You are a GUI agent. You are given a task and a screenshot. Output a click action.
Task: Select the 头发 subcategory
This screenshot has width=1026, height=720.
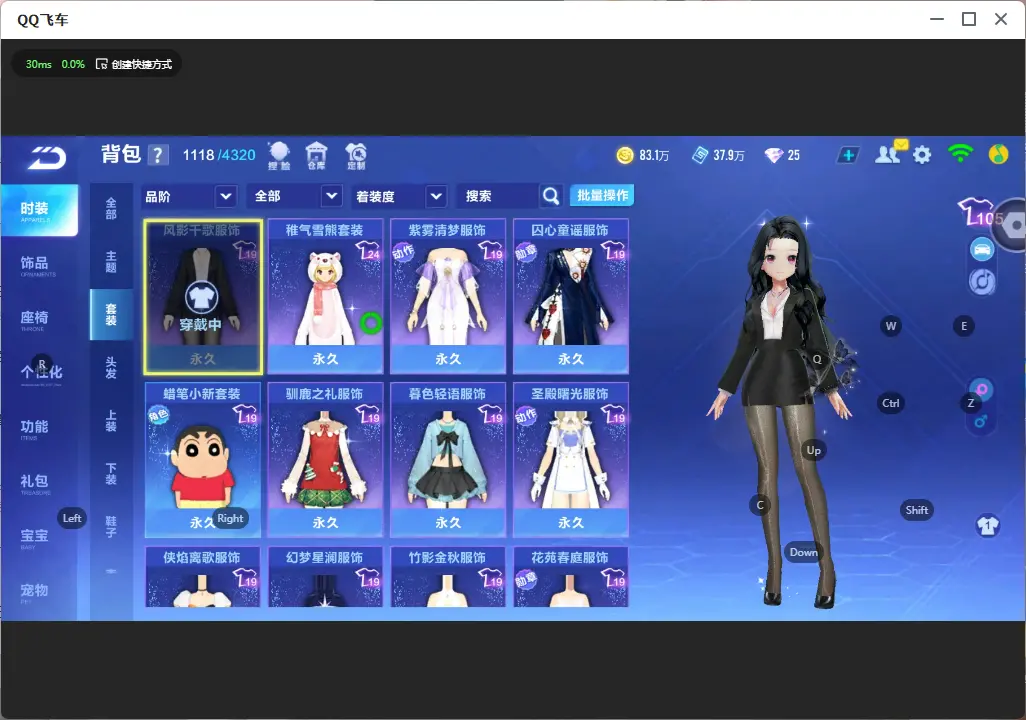click(111, 368)
